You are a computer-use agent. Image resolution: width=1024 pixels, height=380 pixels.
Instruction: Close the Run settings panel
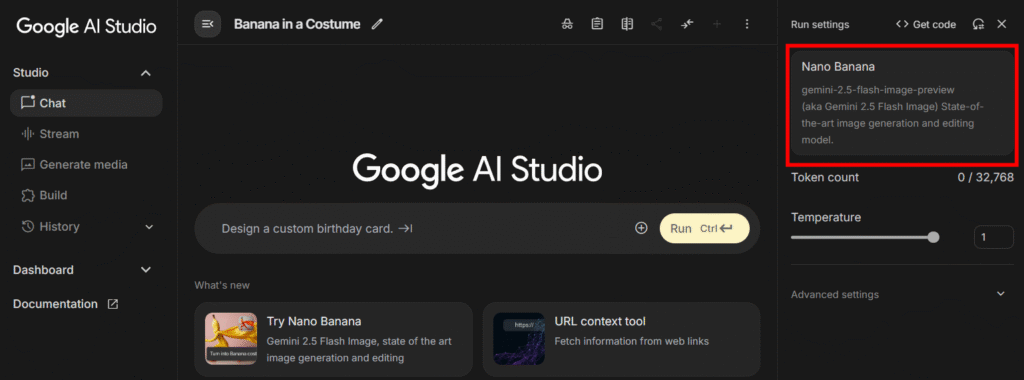1002,24
